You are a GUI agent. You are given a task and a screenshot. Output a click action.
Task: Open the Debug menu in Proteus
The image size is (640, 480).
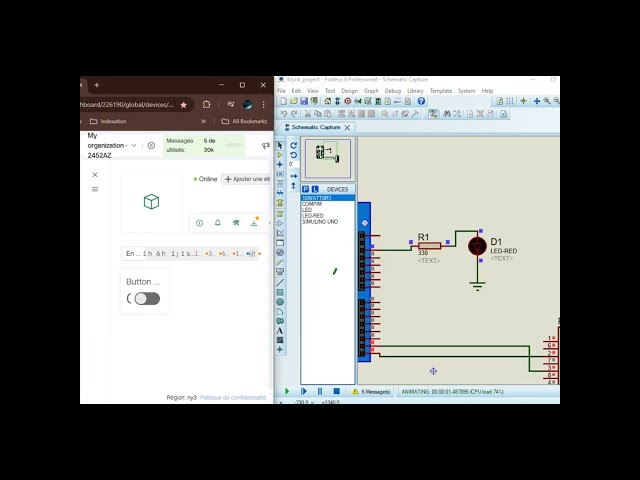pyautogui.click(x=393, y=91)
